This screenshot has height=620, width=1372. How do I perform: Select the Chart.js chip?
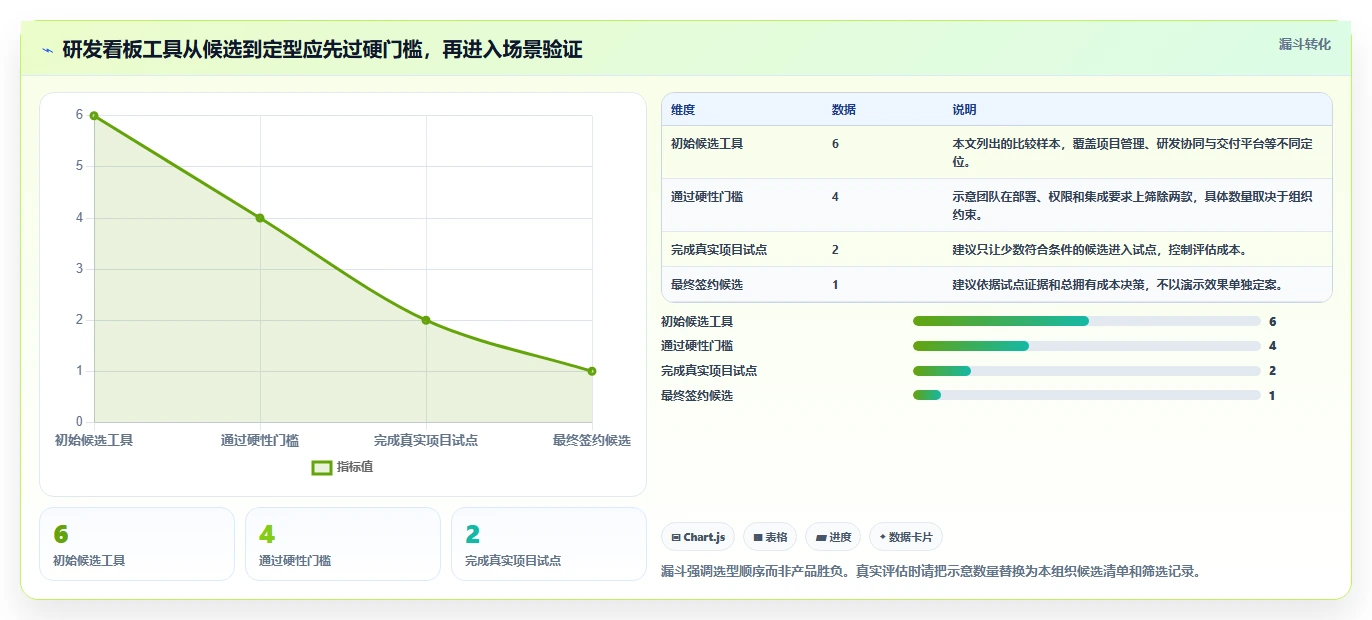pos(698,537)
